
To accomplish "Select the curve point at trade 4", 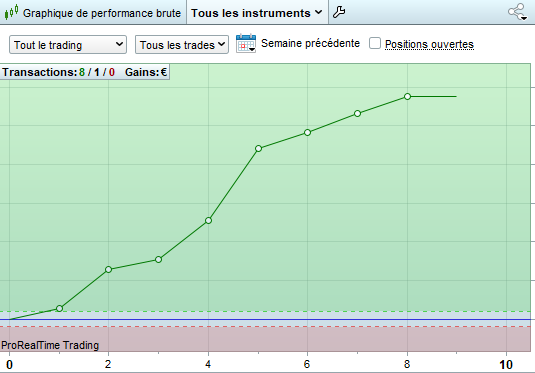I will pyautogui.click(x=208, y=220).
